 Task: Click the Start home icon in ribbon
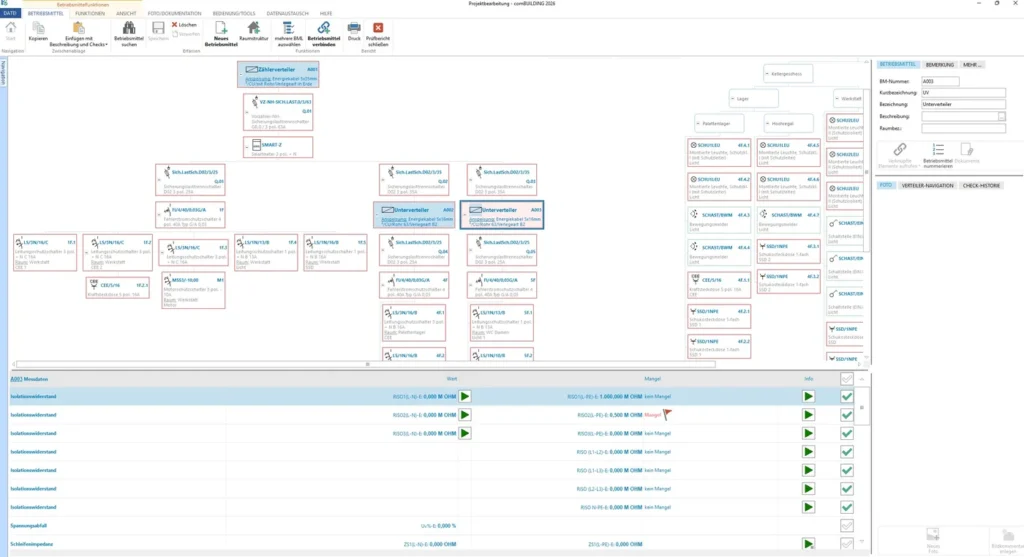(10, 28)
